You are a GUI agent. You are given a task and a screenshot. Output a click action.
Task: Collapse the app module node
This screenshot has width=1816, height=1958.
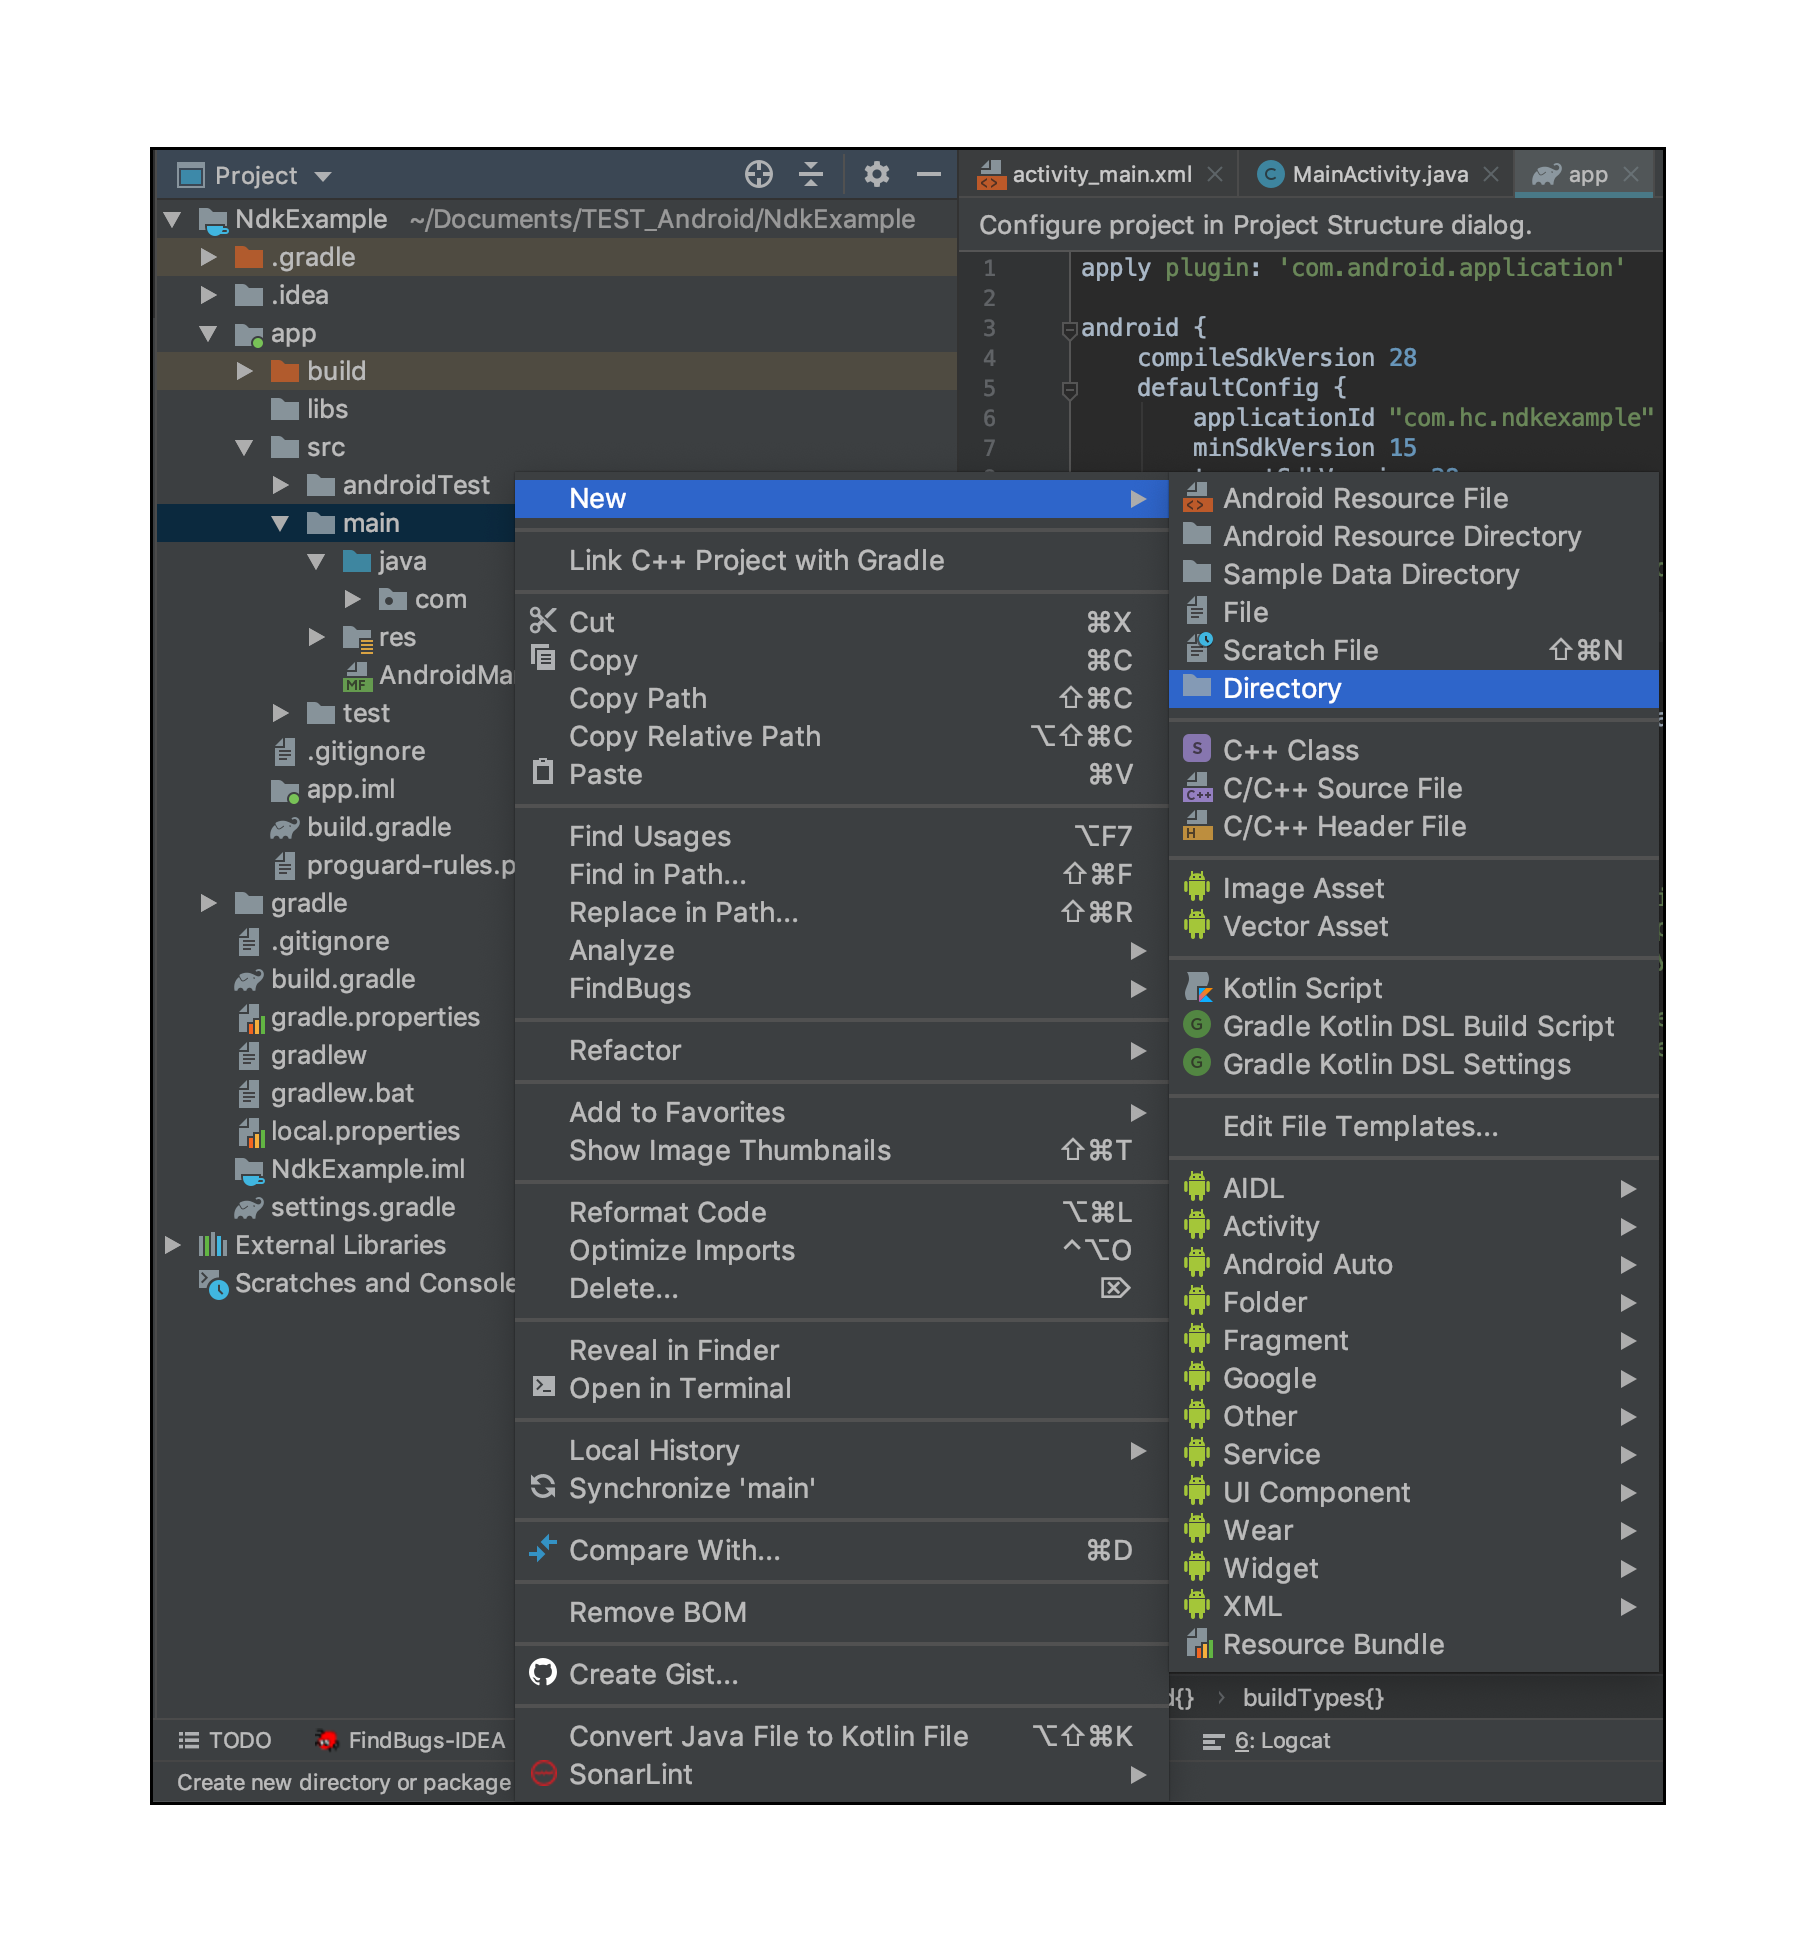click(x=208, y=333)
